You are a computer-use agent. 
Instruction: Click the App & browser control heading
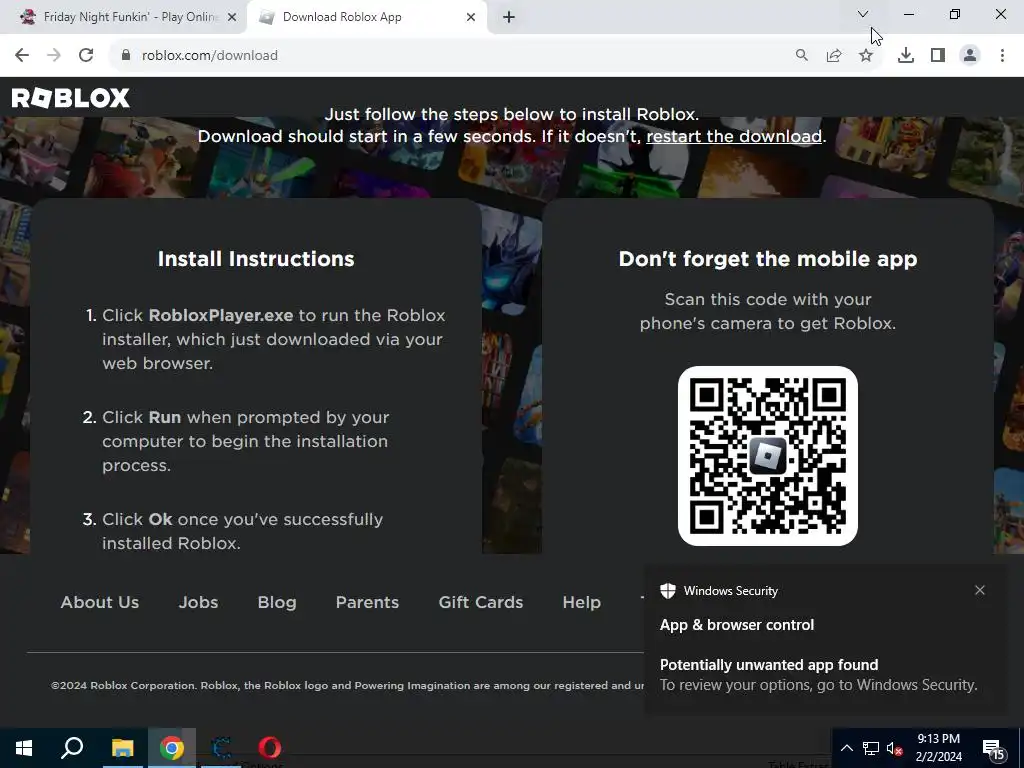[x=737, y=625]
